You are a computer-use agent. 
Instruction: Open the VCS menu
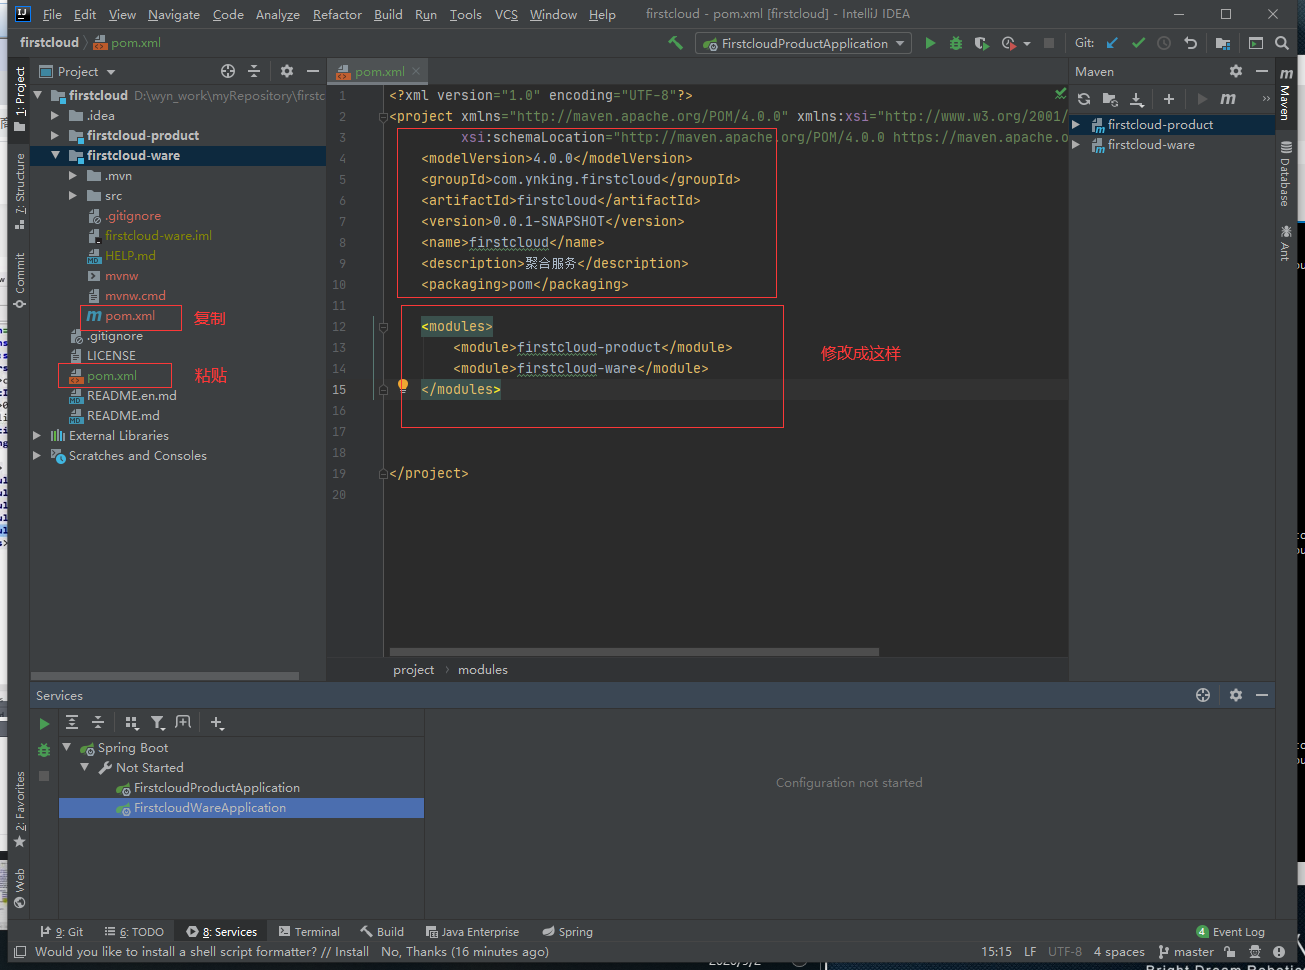click(x=506, y=14)
